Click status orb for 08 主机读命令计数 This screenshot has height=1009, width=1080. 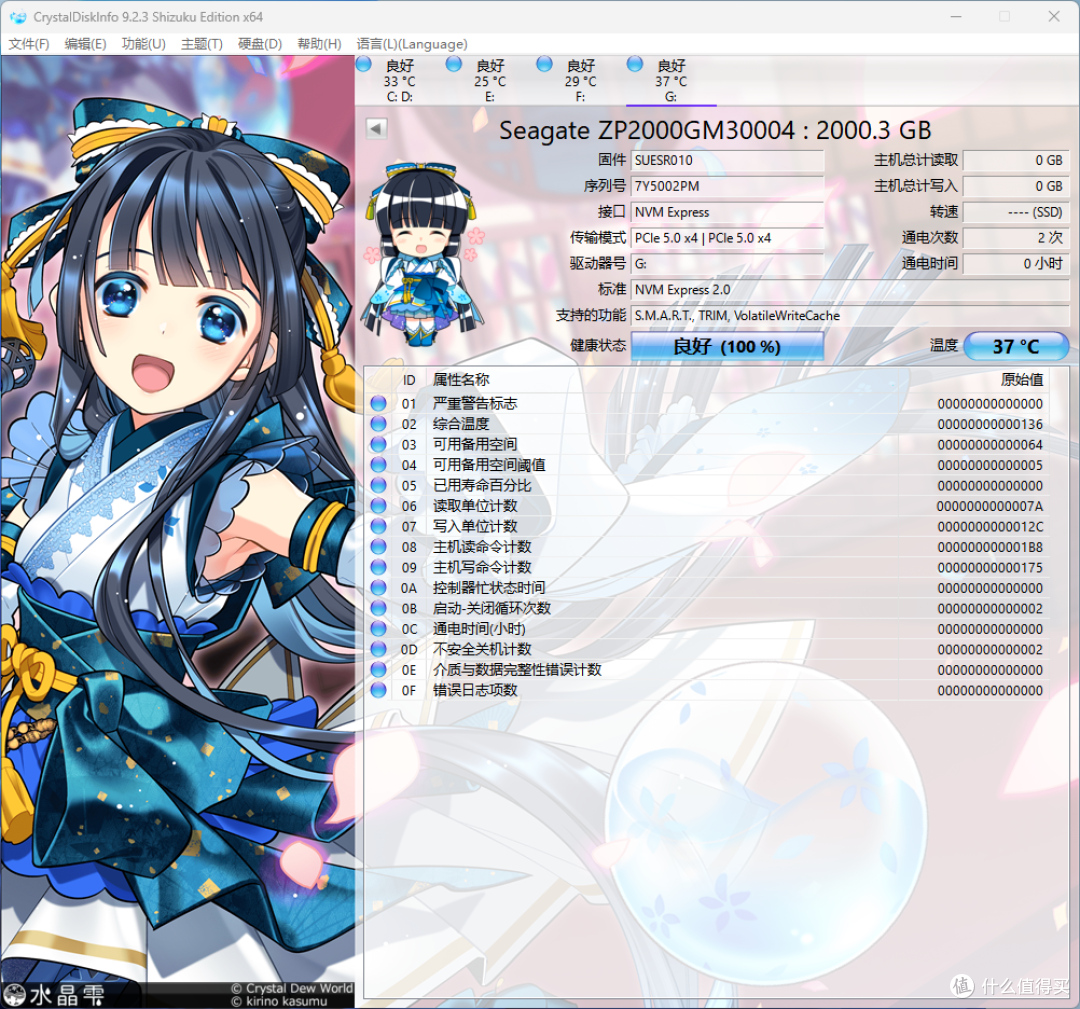click(x=378, y=547)
